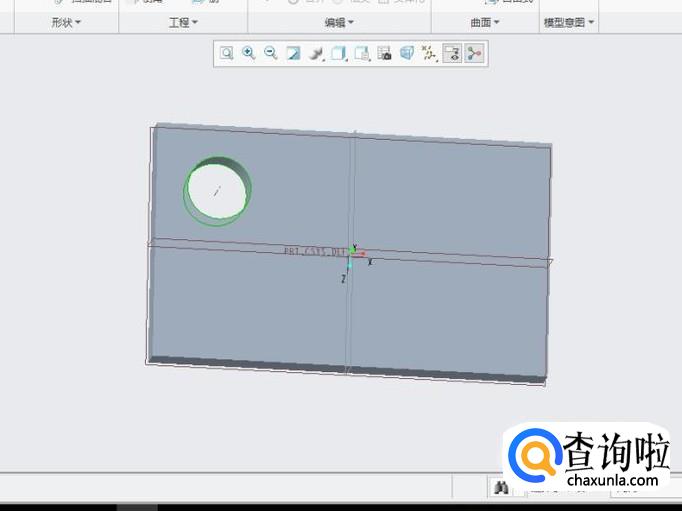
Task: Select the Zoom In tool
Action: coord(249,54)
